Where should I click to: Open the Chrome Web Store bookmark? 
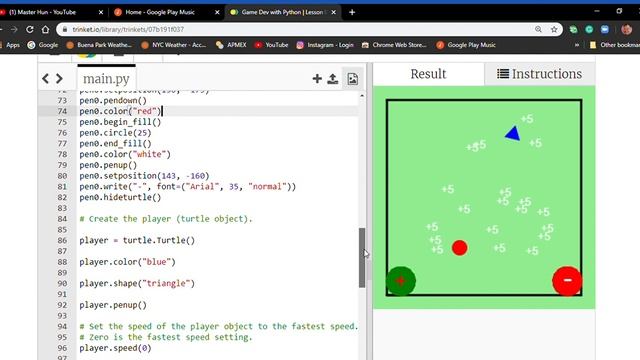tap(394, 45)
